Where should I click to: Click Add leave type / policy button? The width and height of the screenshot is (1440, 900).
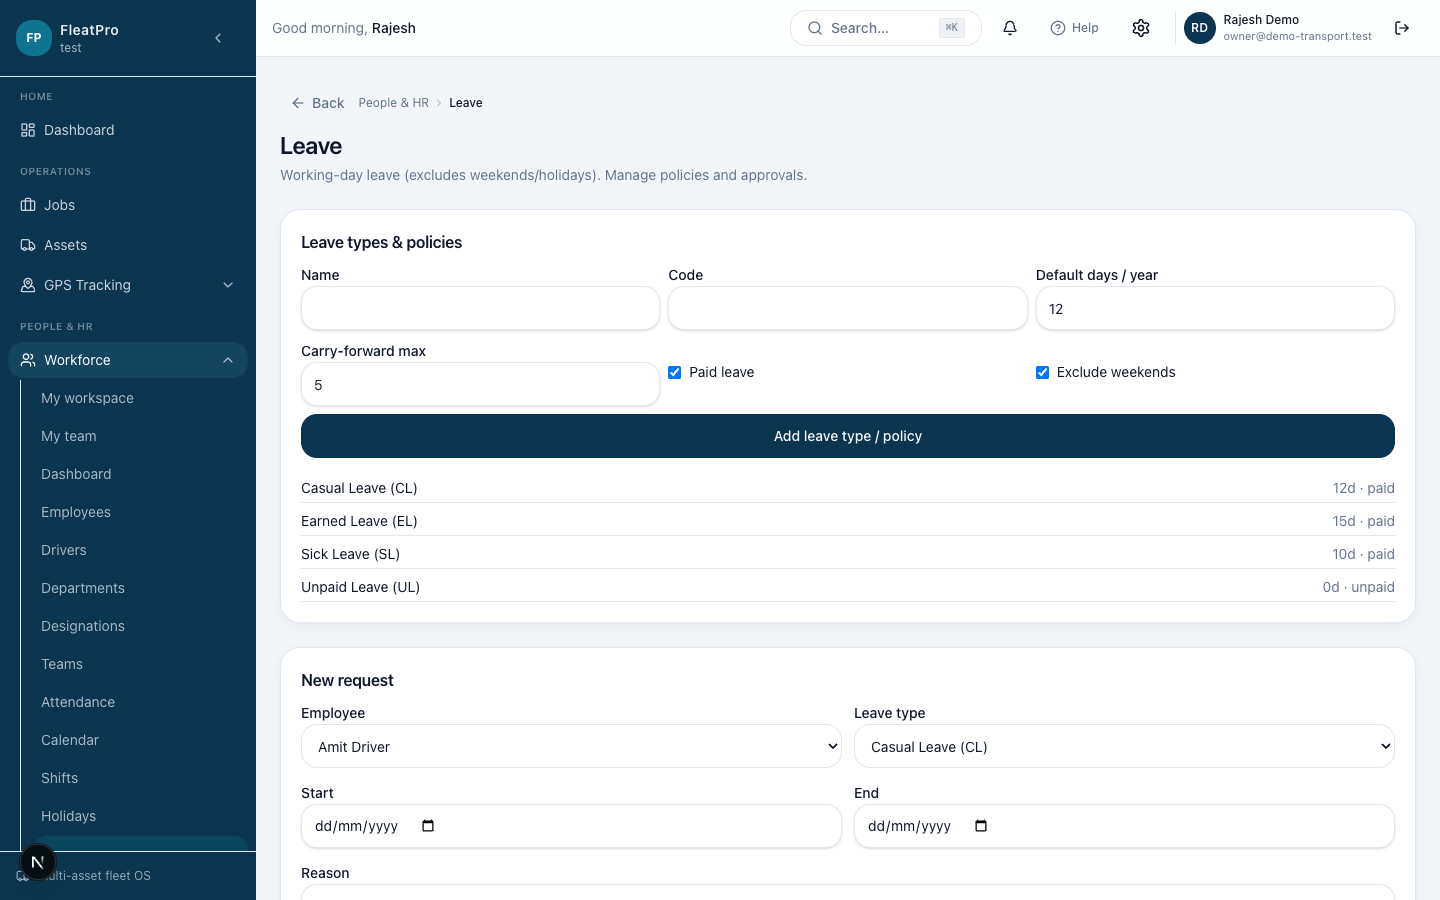[x=848, y=436]
